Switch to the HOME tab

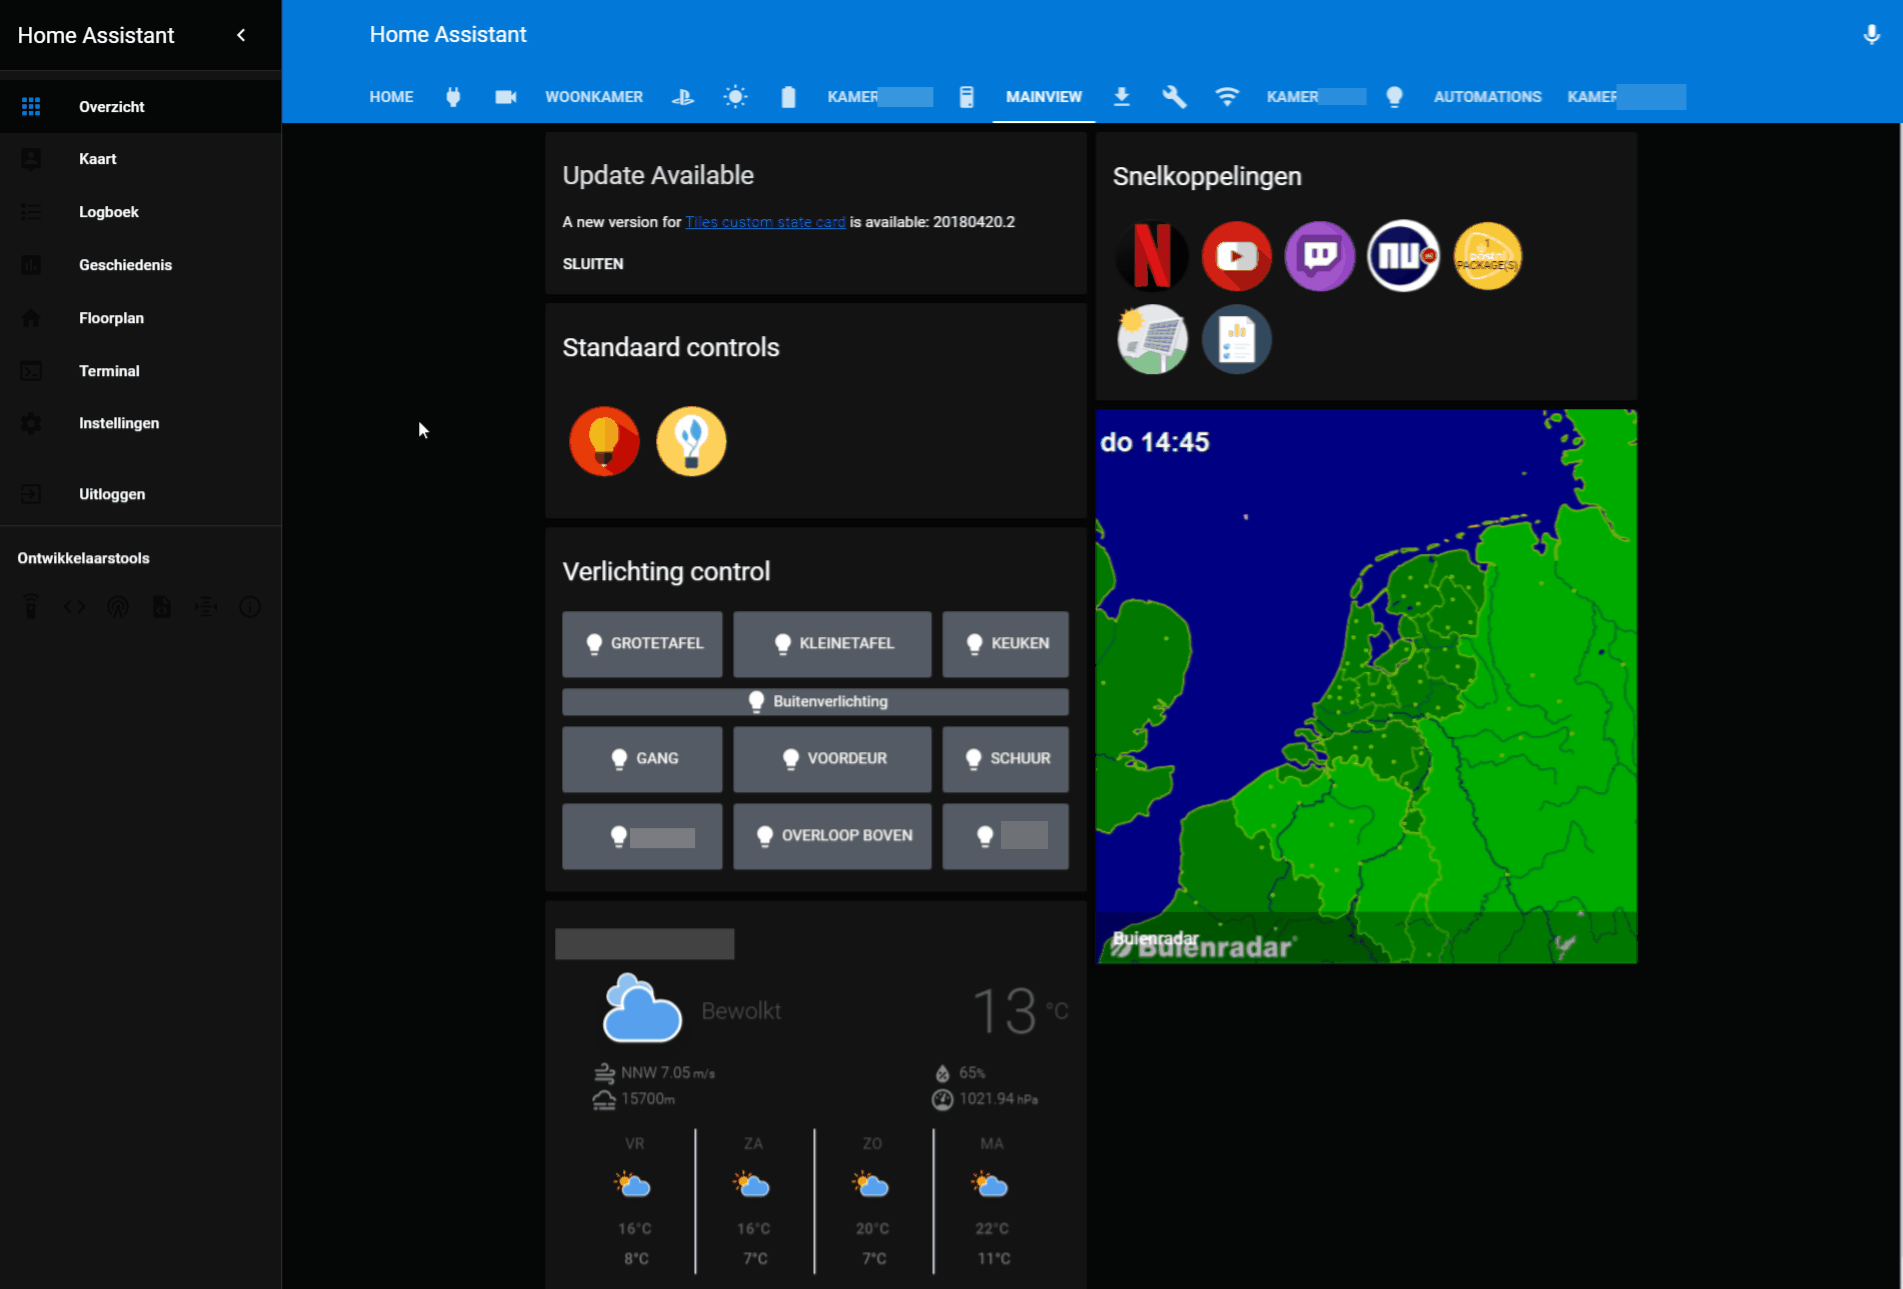click(391, 97)
